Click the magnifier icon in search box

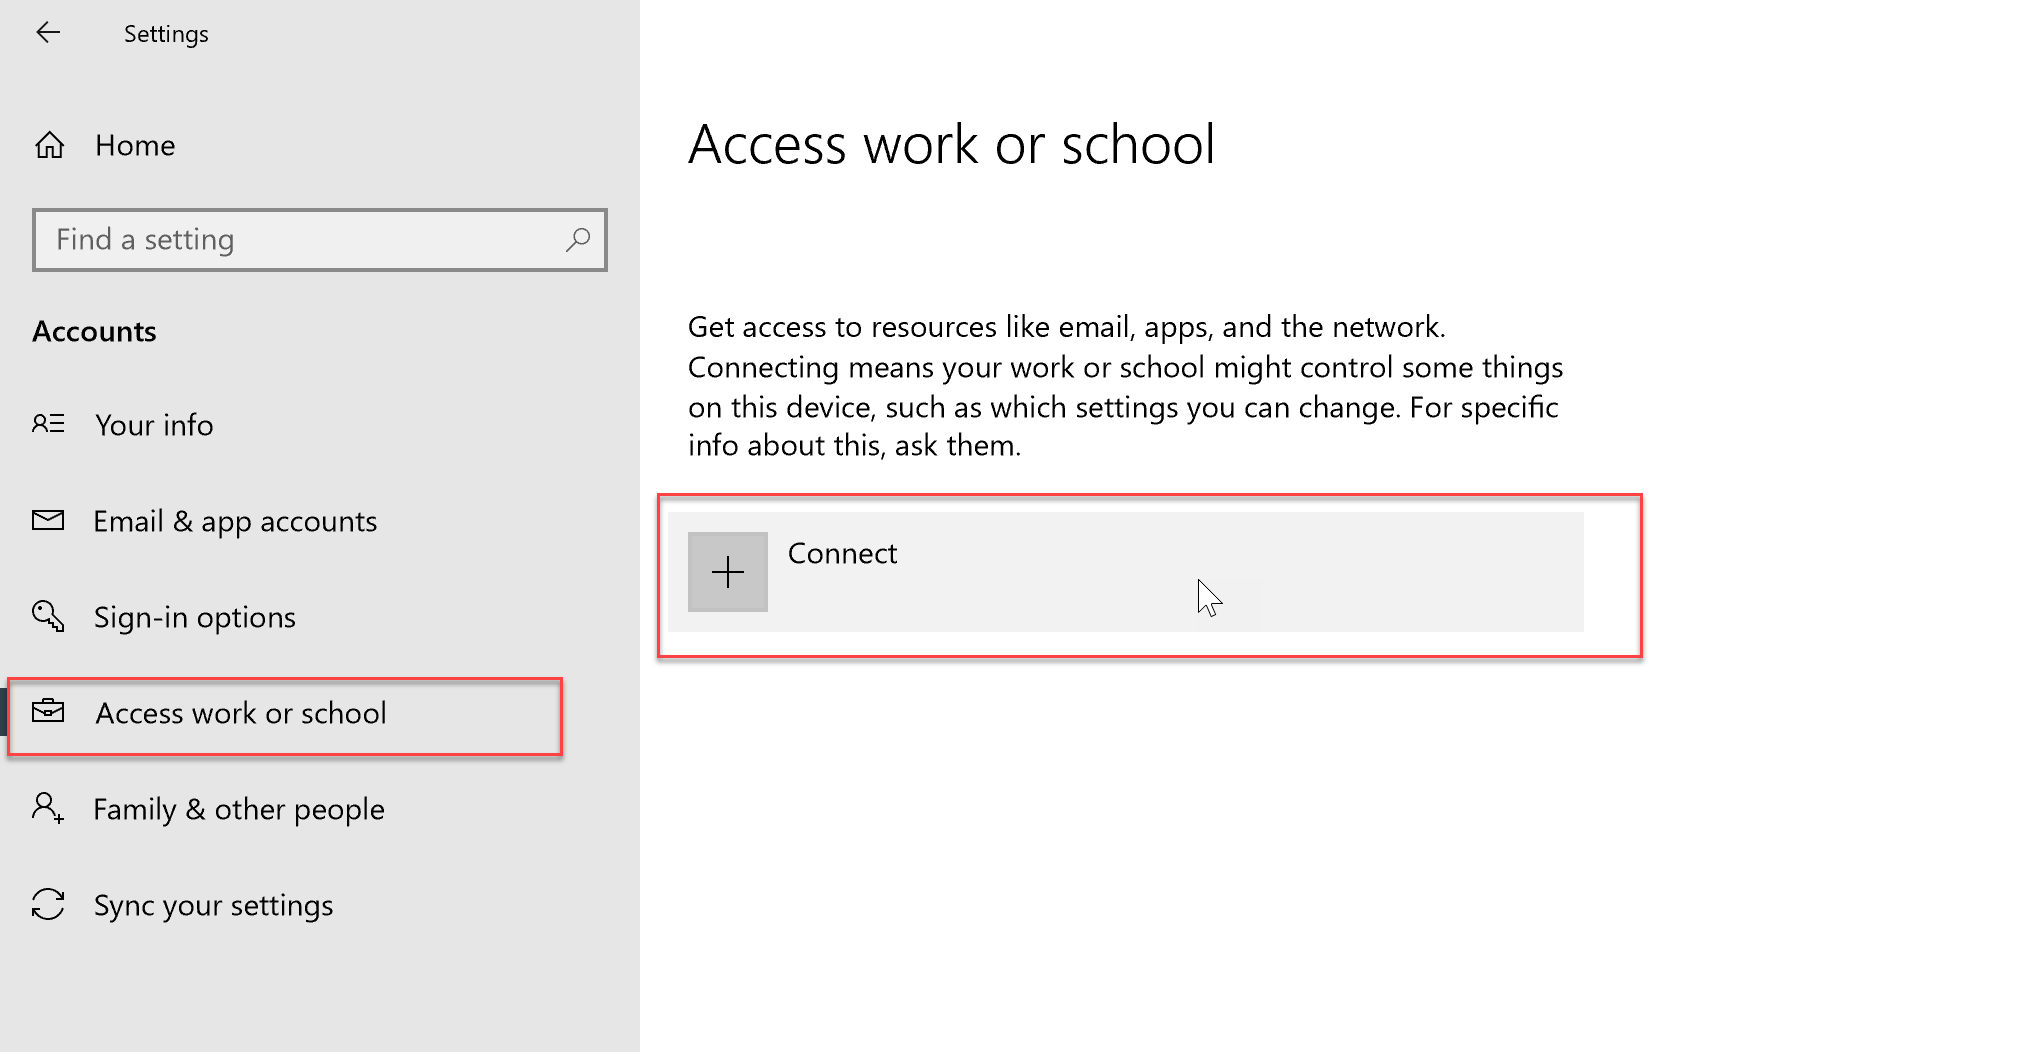point(578,240)
